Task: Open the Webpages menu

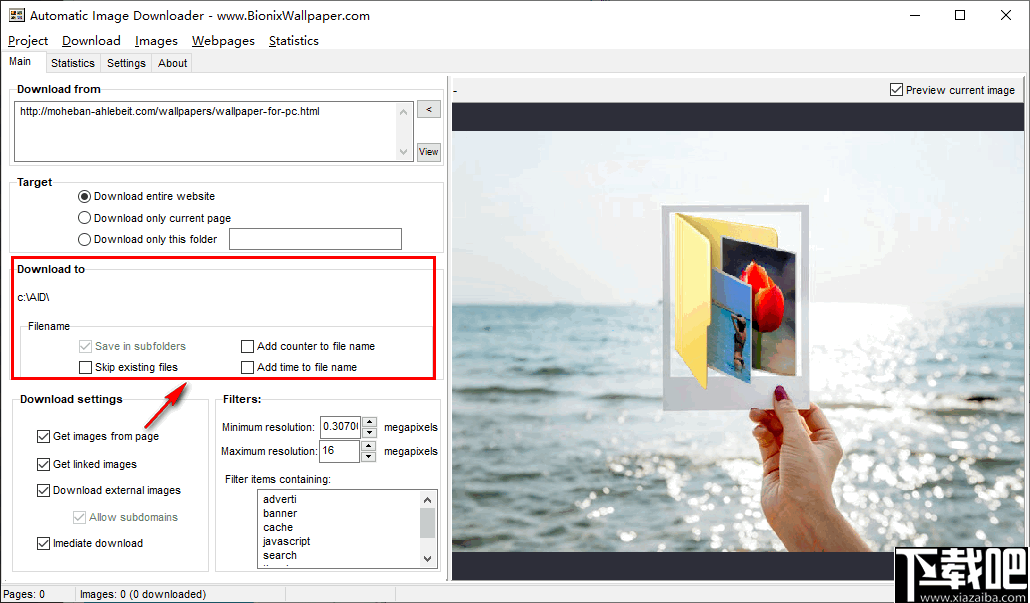Action: pos(223,40)
